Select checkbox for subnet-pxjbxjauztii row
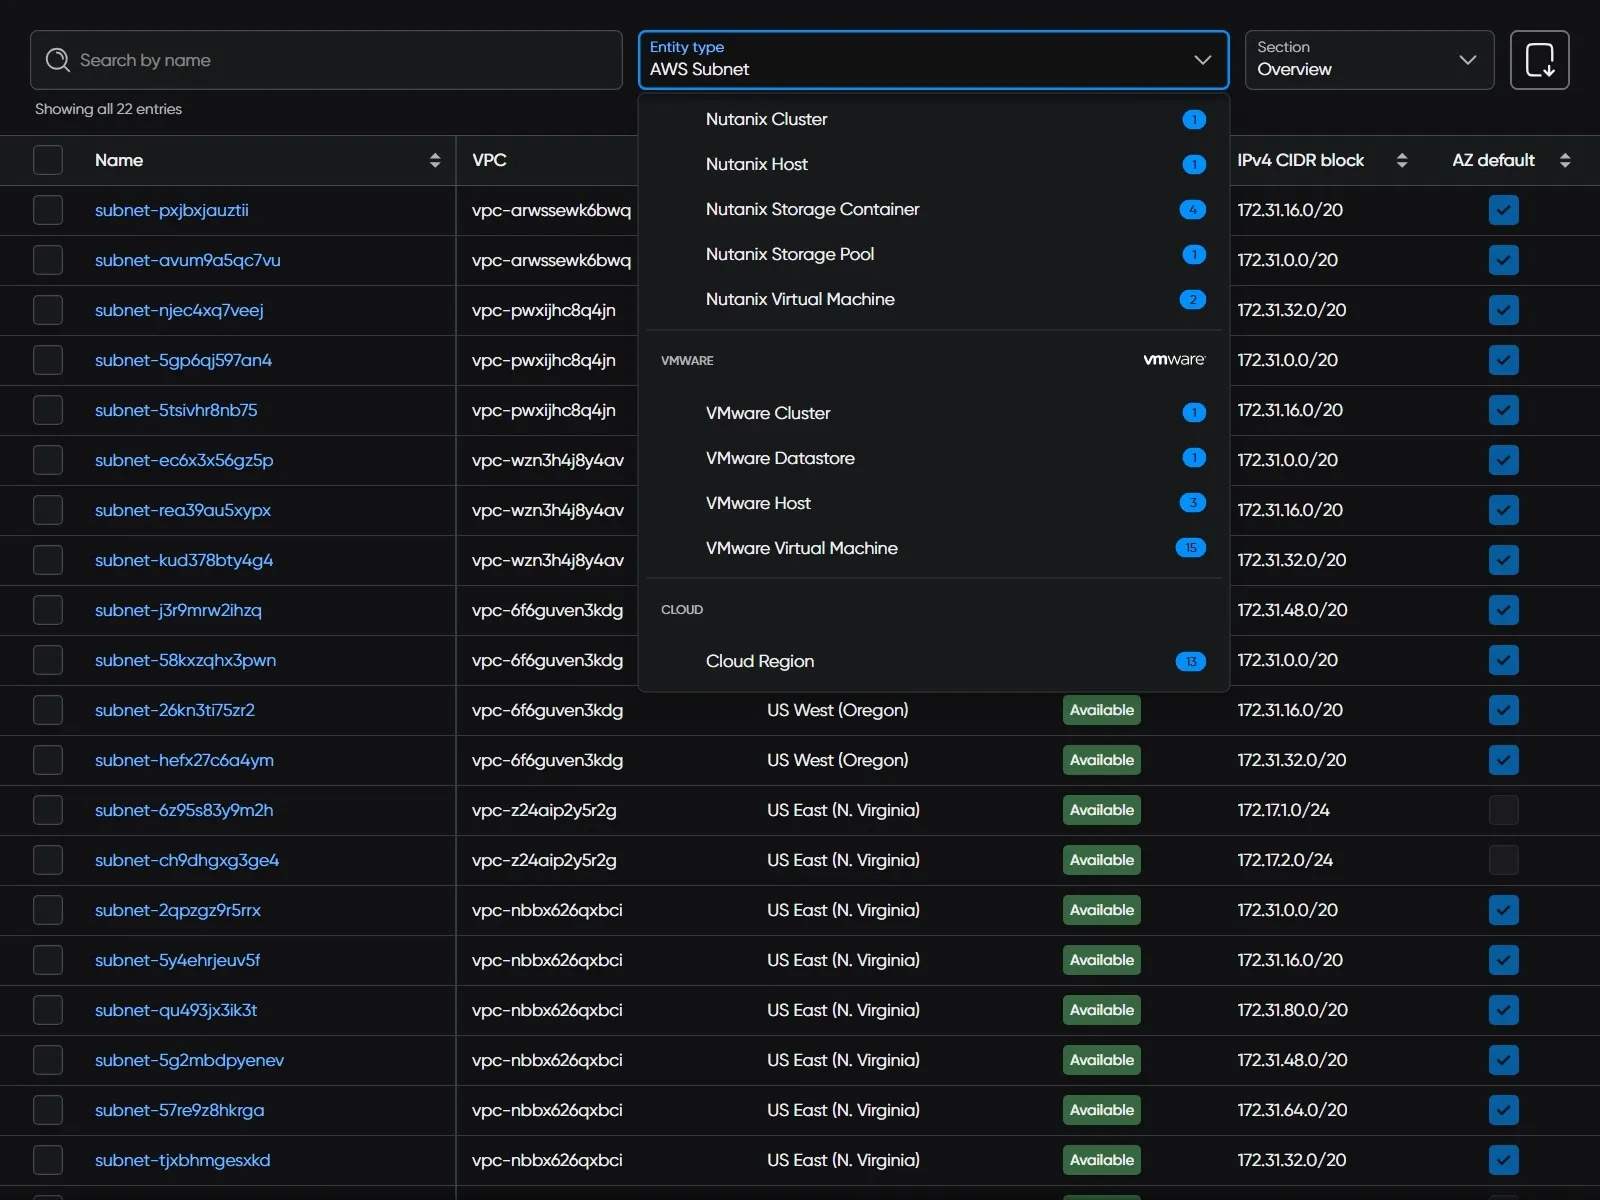The width and height of the screenshot is (1600, 1200). coord(48,210)
